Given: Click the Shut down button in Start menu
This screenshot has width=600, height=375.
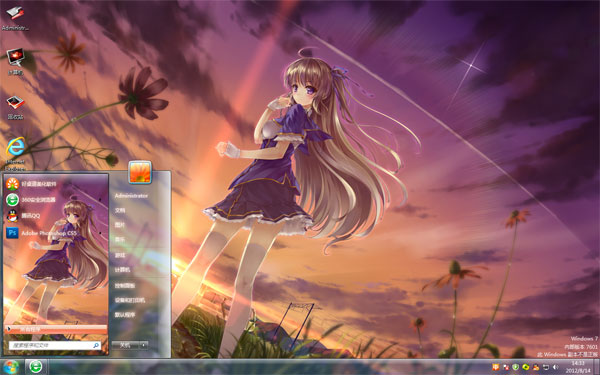Looking at the screenshot, I should pos(125,345).
